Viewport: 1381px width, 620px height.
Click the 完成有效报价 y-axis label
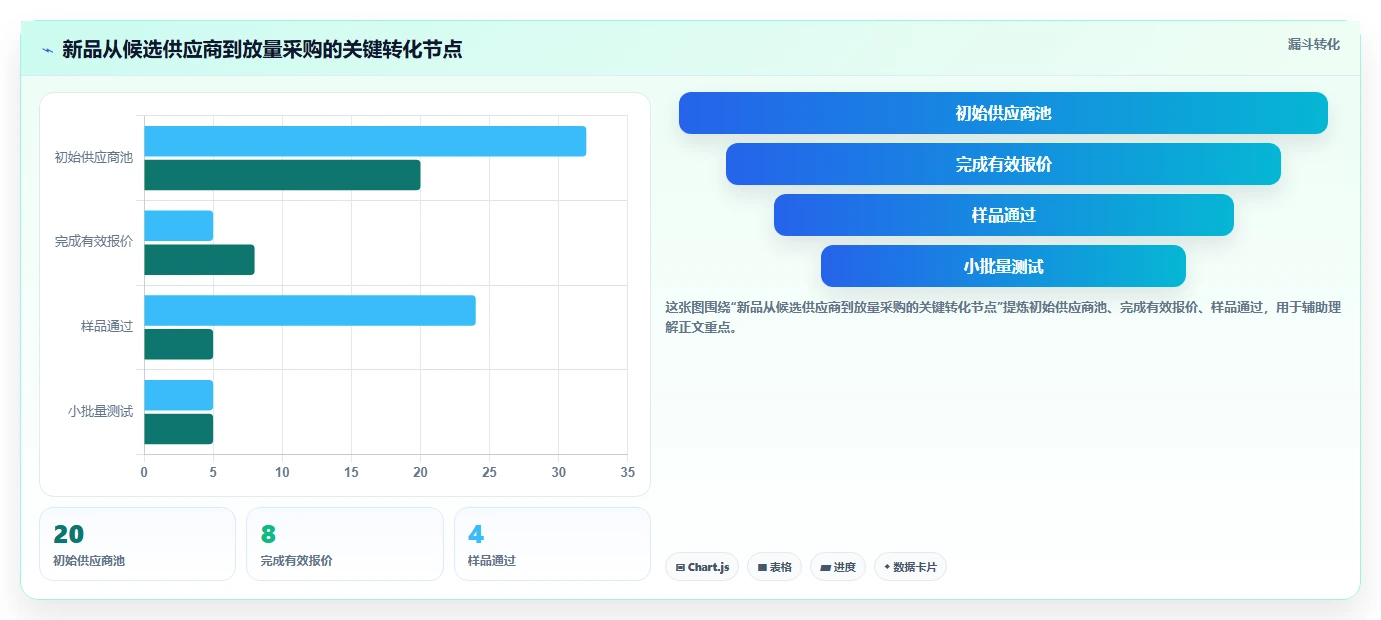(x=93, y=242)
